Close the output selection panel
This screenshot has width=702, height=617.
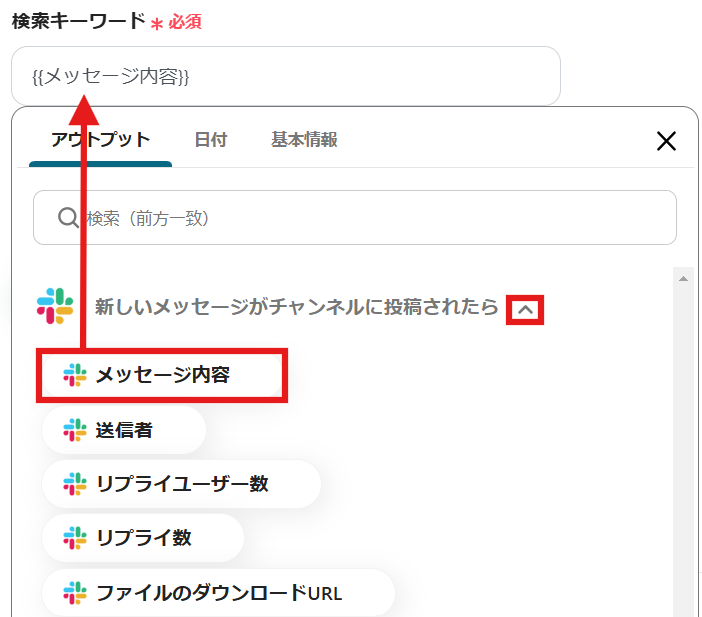[666, 141]
